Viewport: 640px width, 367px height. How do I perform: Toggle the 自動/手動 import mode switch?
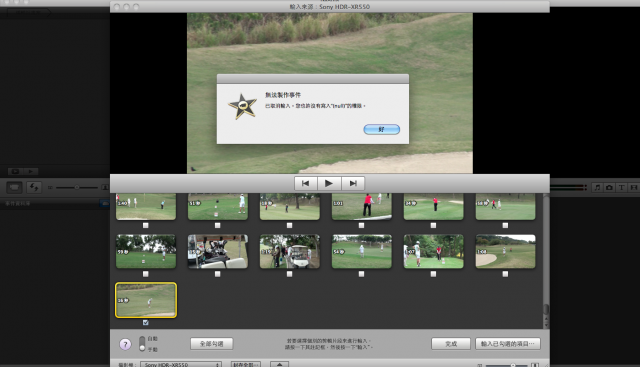[x=142, y=344]
